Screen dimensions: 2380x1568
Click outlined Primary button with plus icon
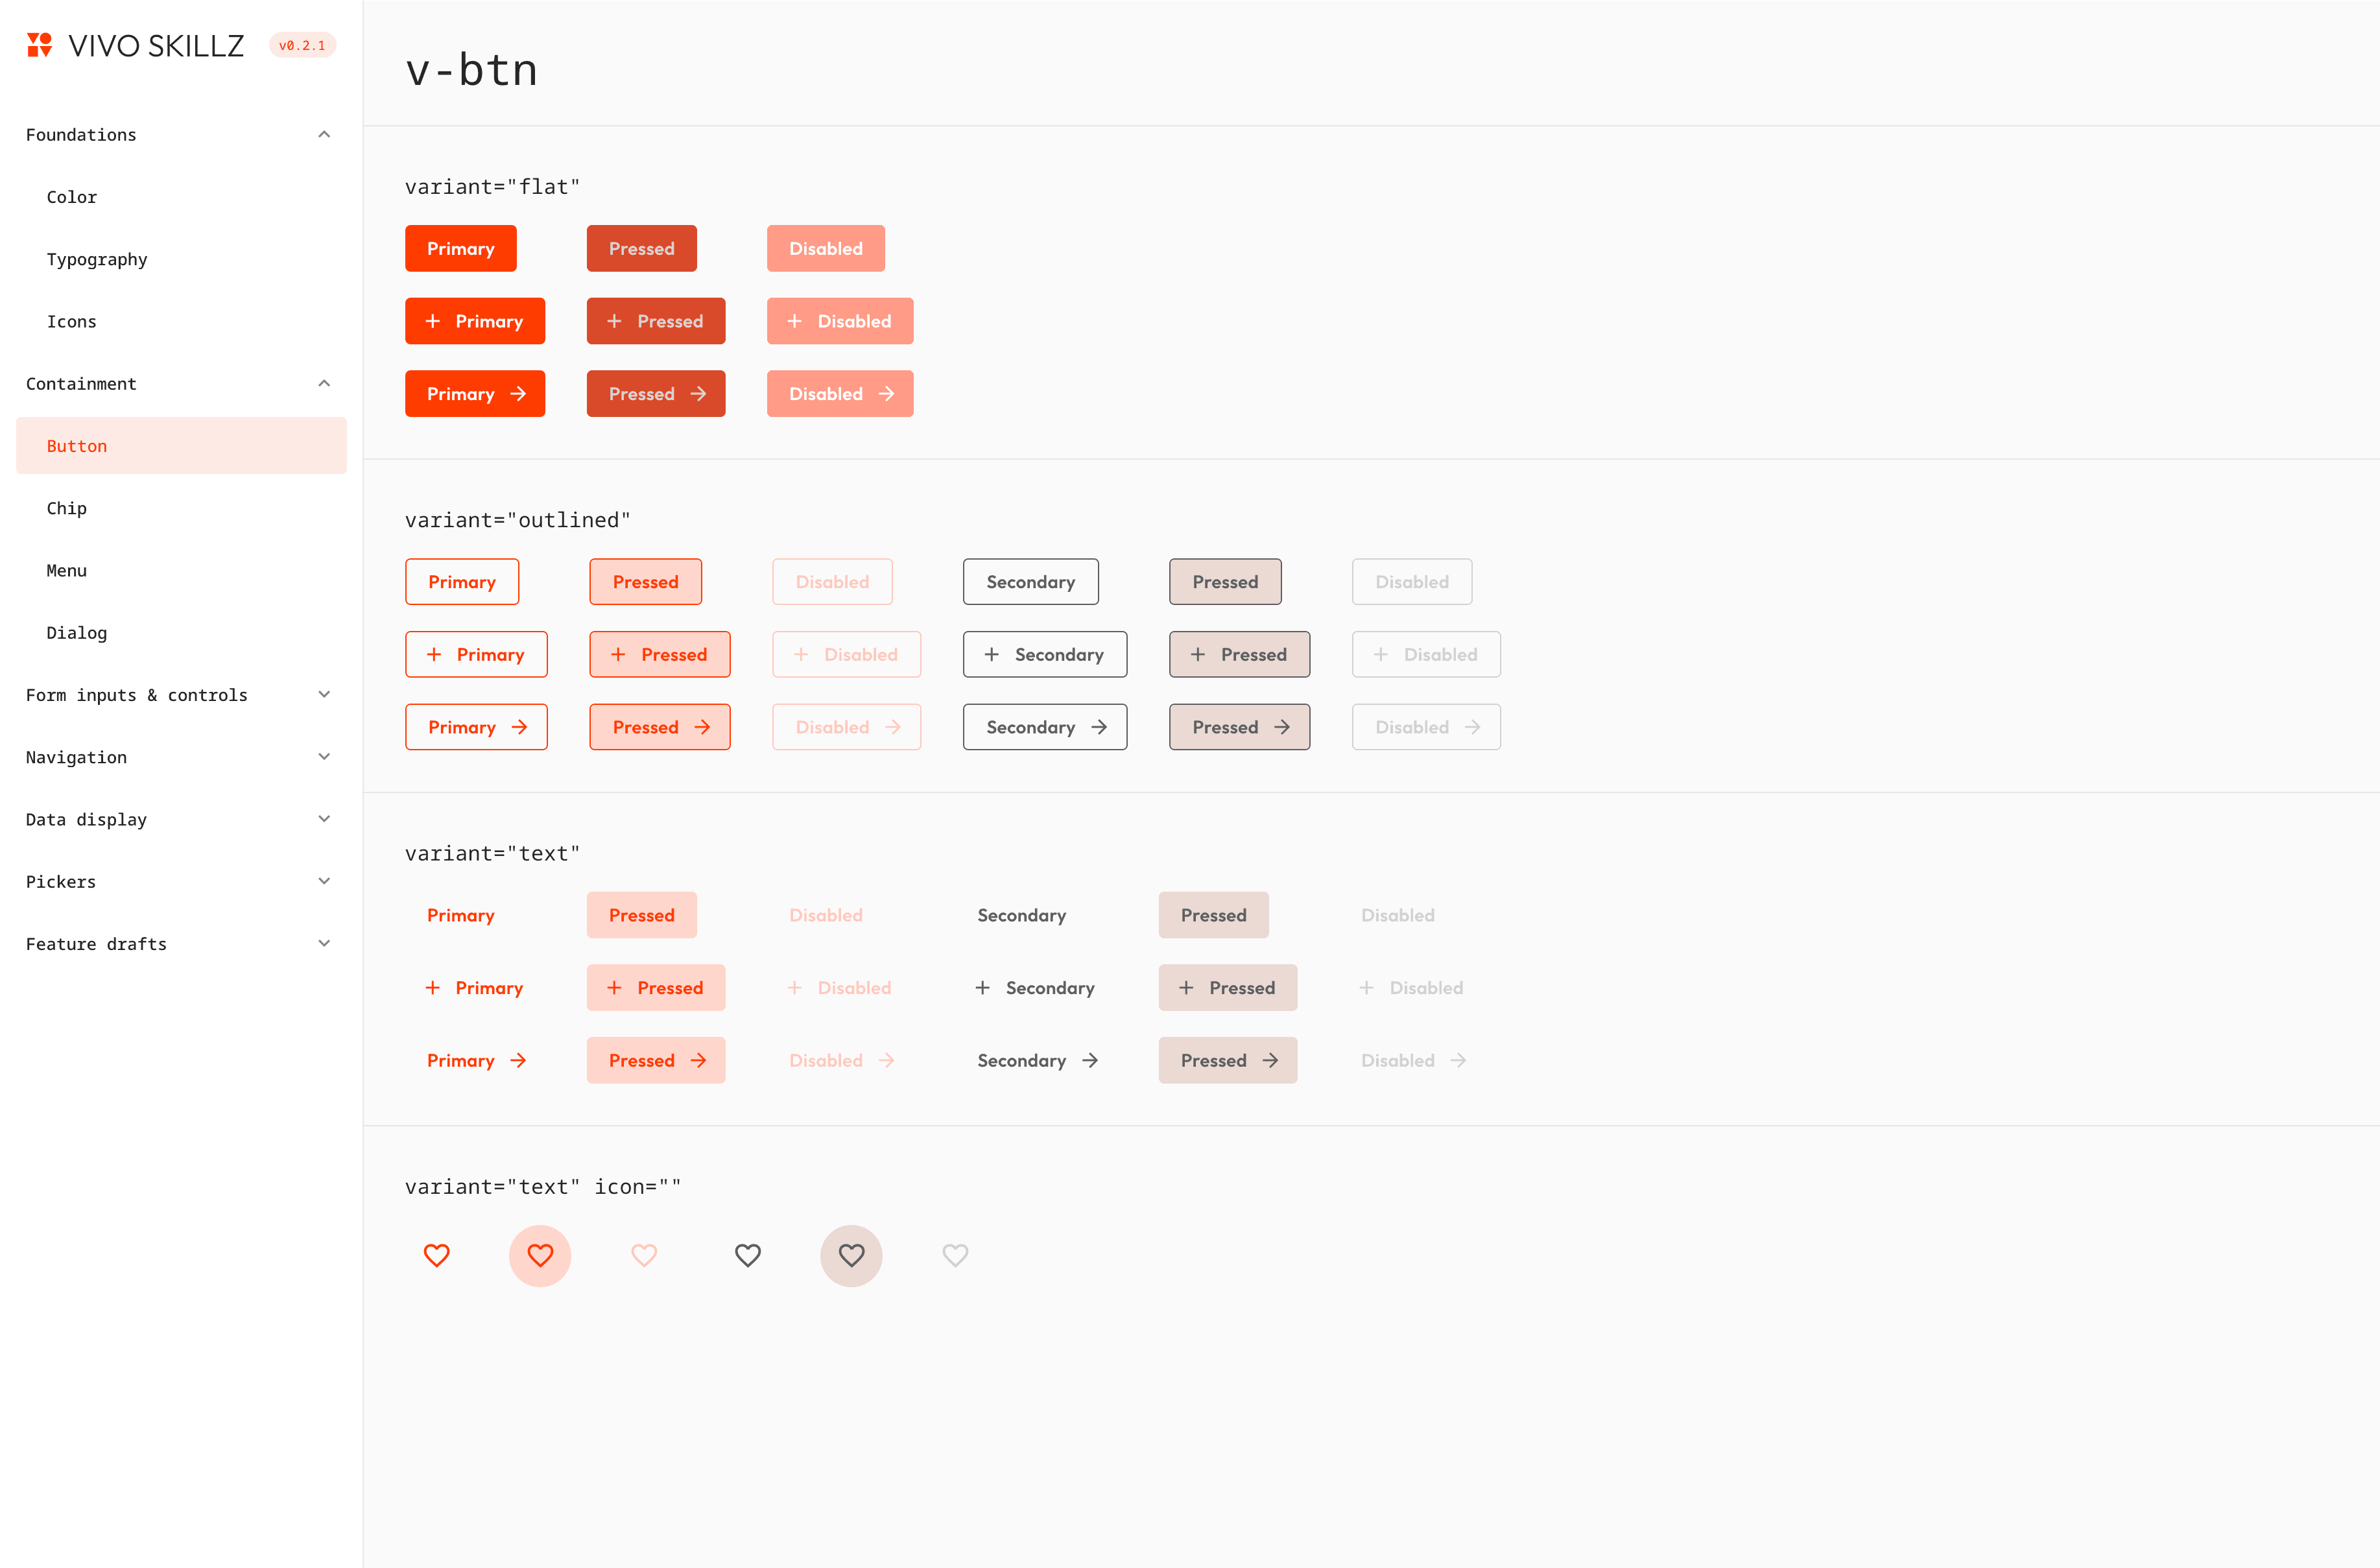tap(476, 654)
